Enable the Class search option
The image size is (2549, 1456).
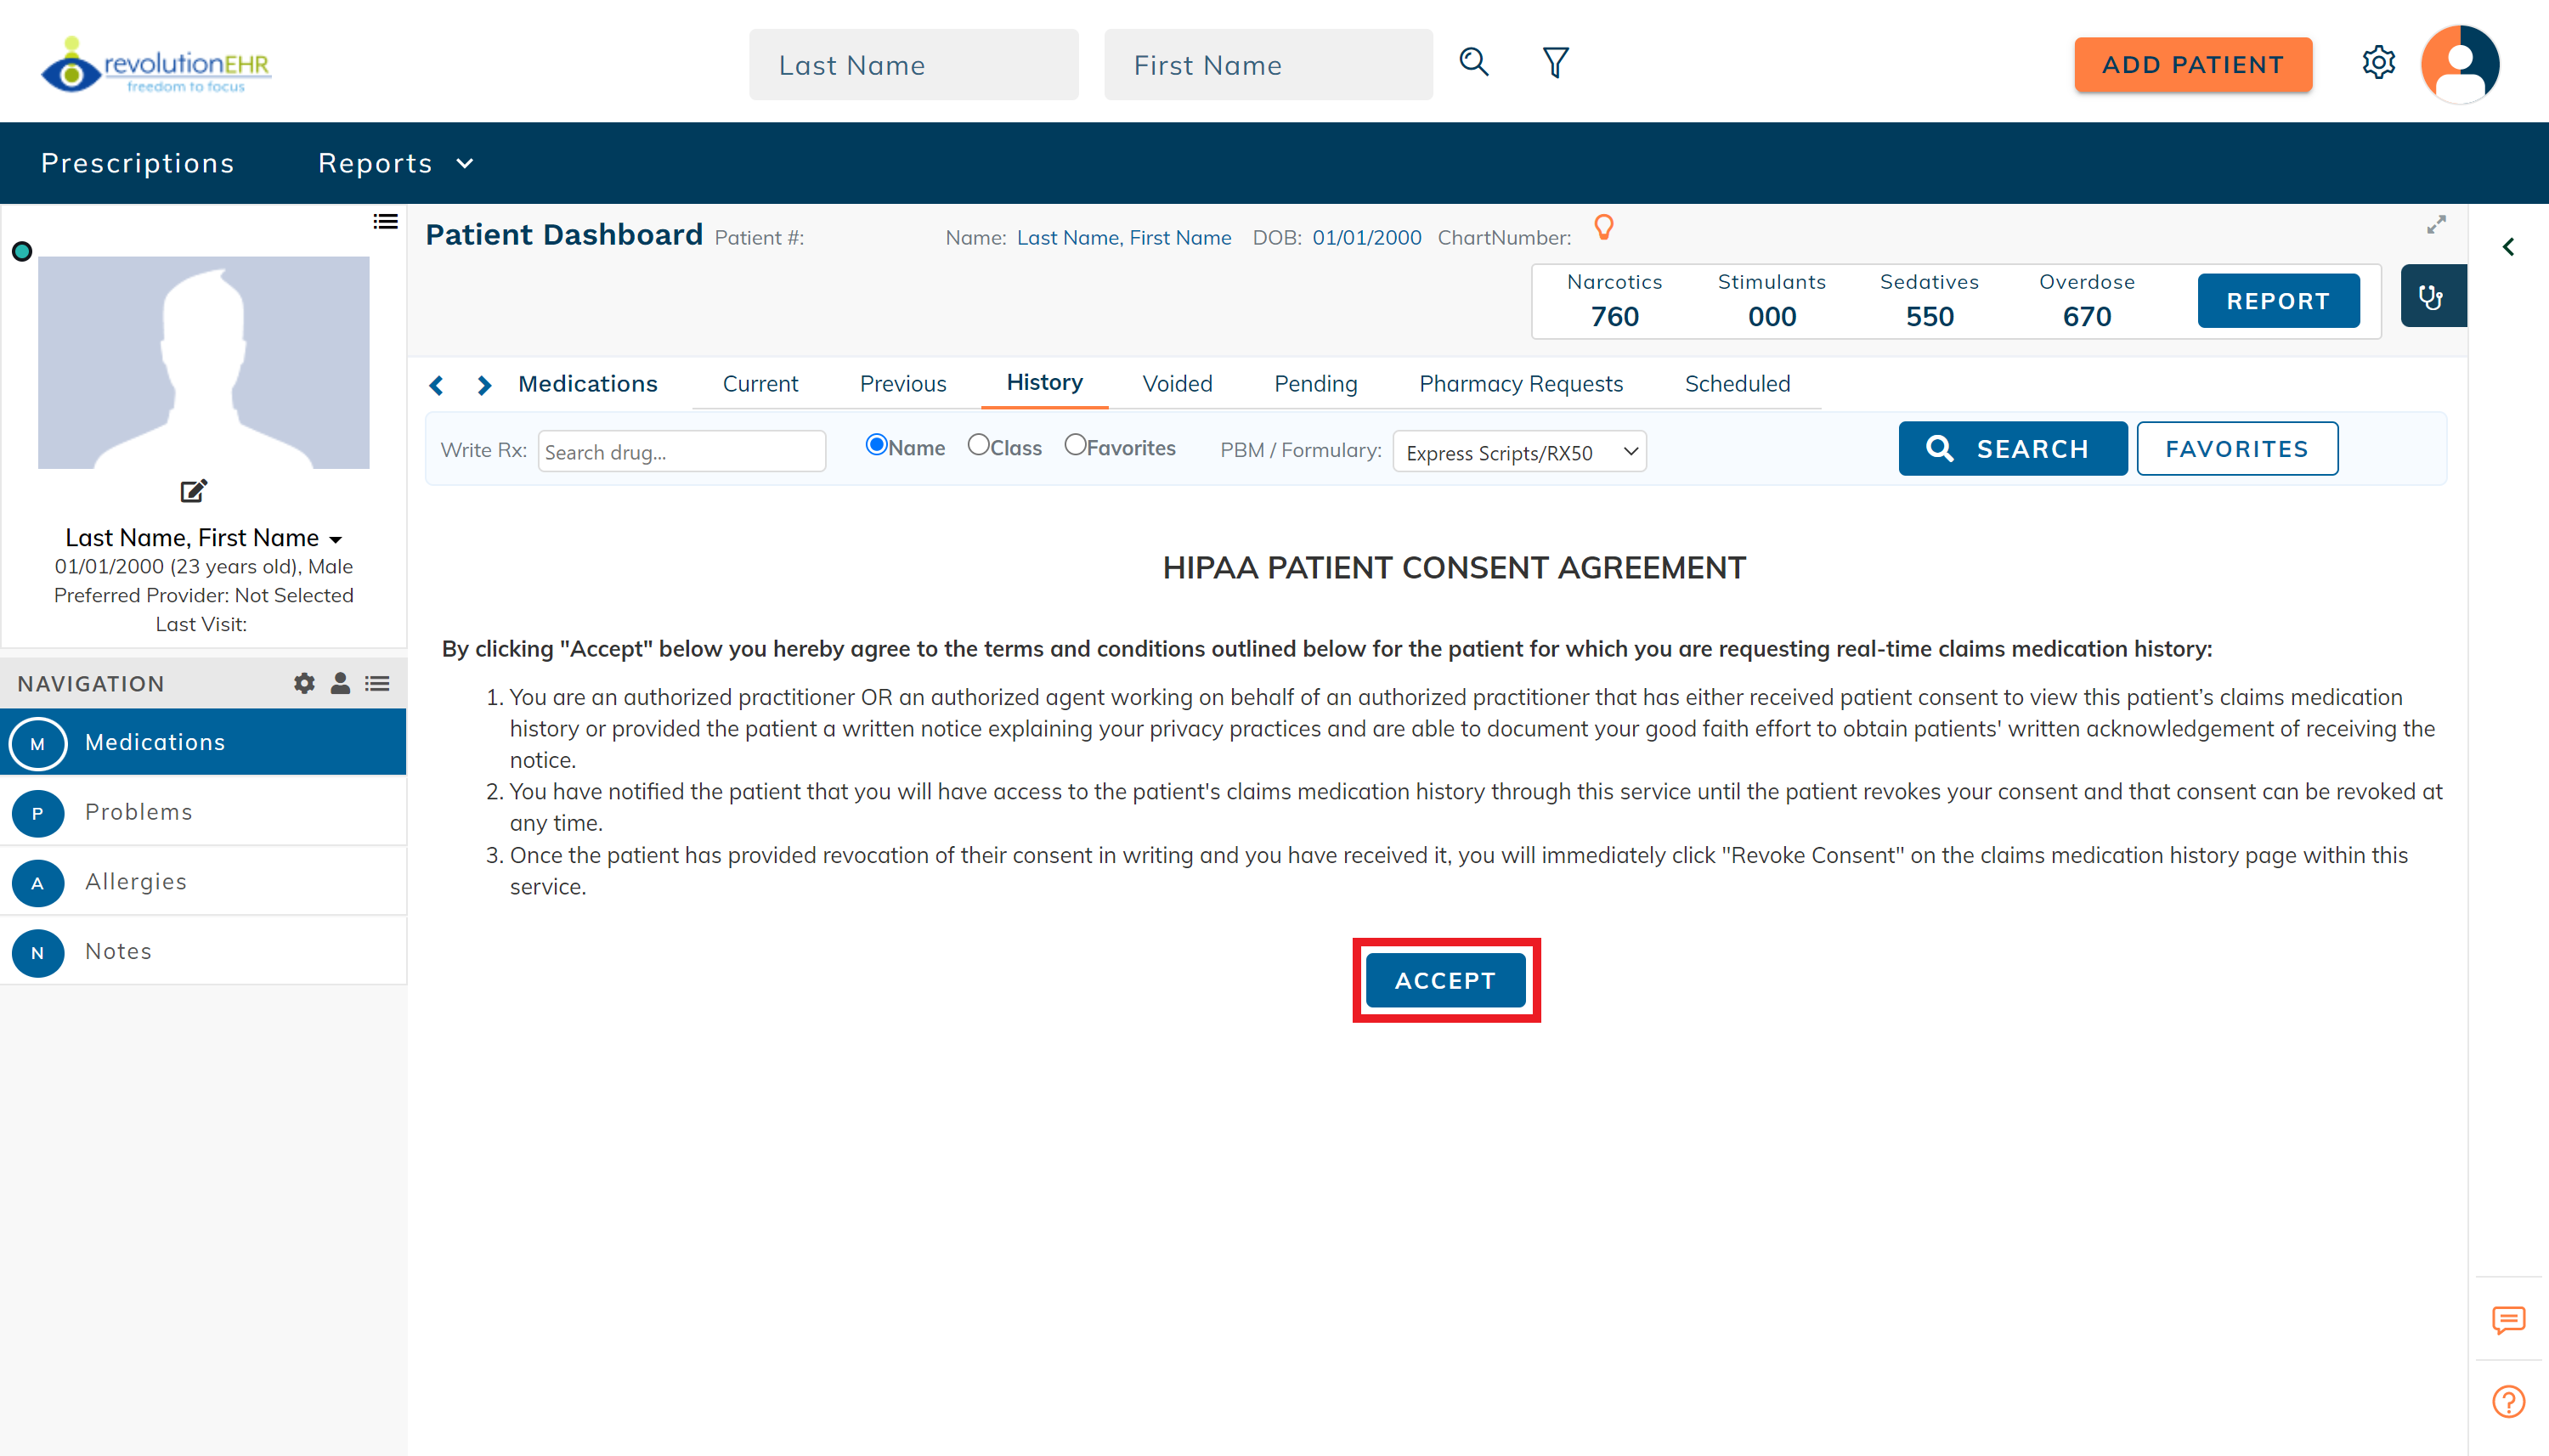pos(980,444)
